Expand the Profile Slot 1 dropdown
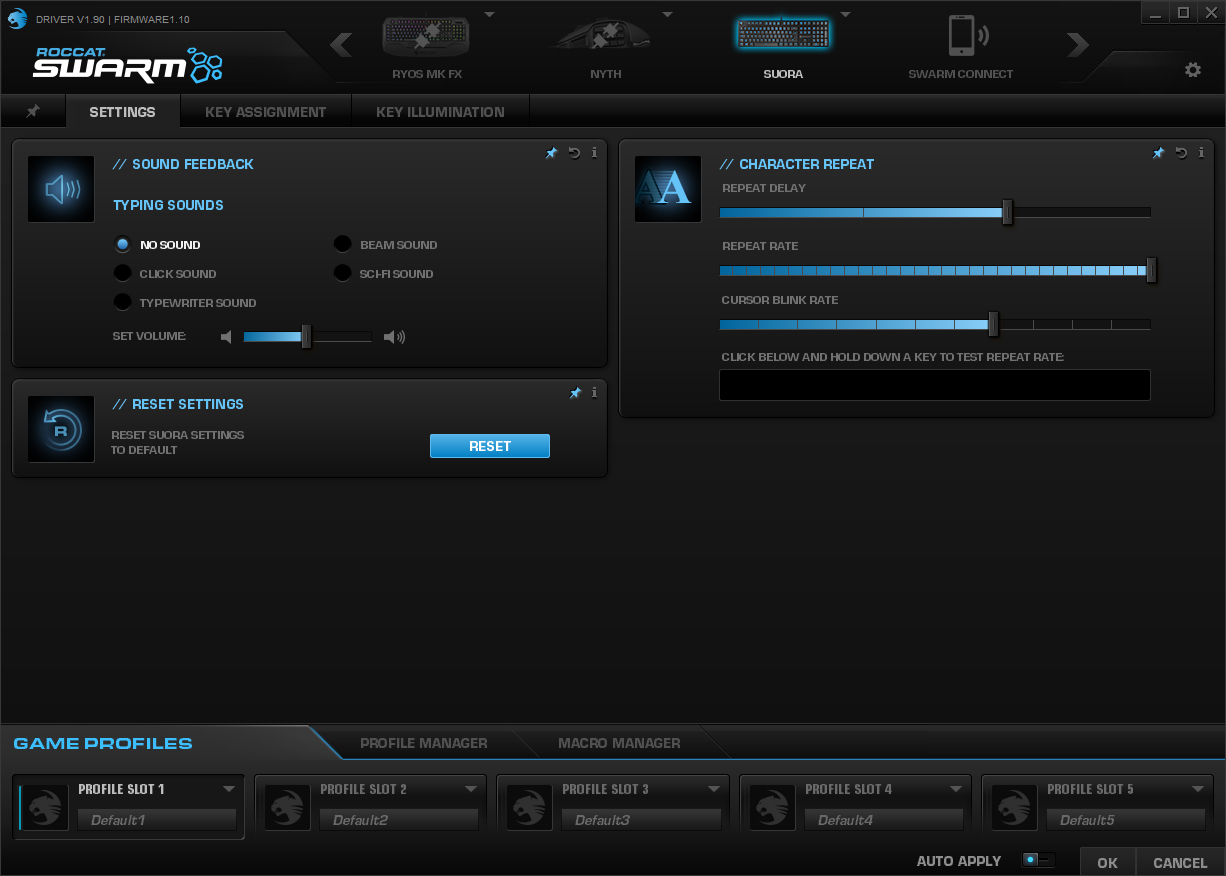1226x876 pixels. click(229, 789)
